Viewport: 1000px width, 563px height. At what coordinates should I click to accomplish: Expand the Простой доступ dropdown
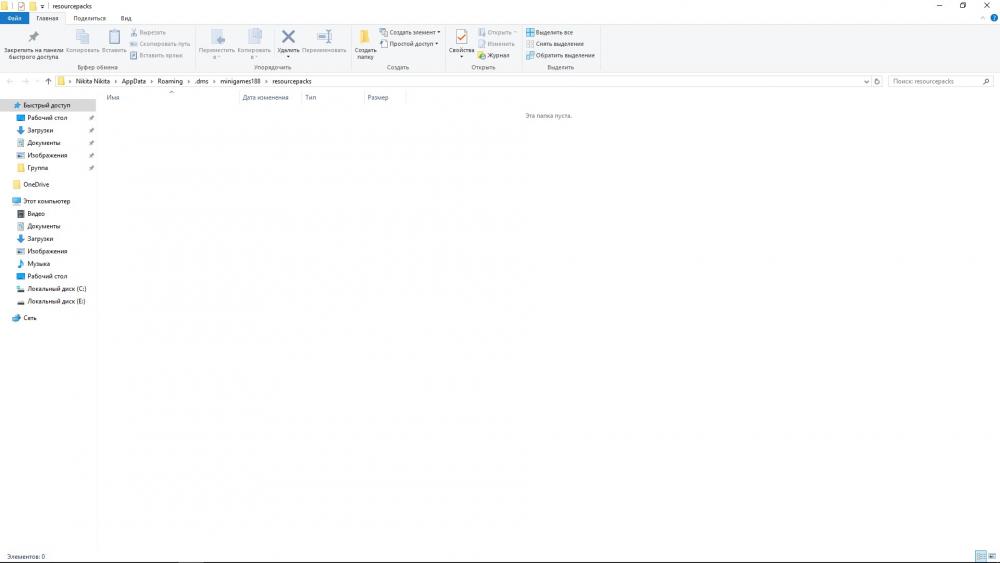coord(410,44)
